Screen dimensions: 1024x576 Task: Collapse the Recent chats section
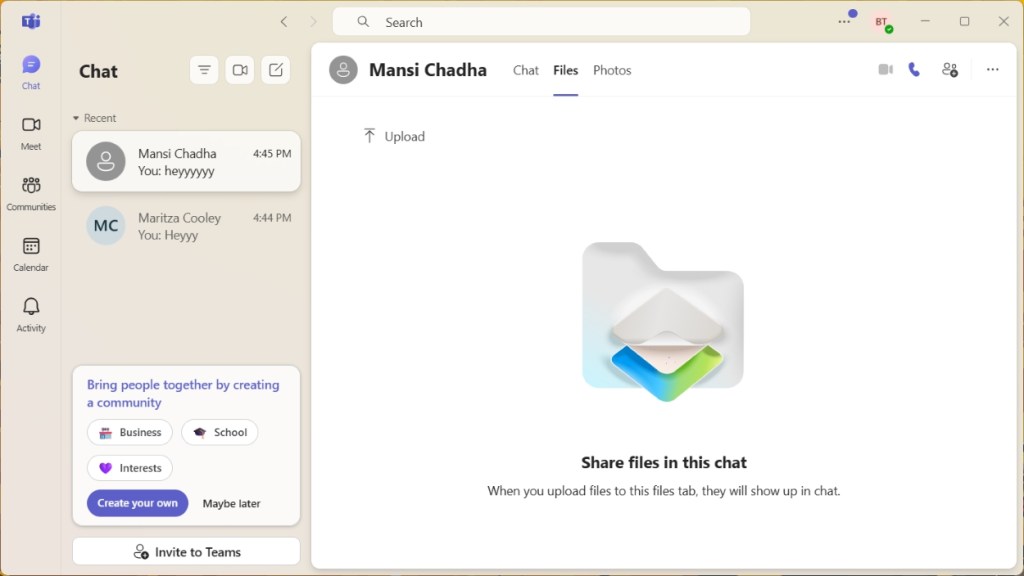click(76, 118)
